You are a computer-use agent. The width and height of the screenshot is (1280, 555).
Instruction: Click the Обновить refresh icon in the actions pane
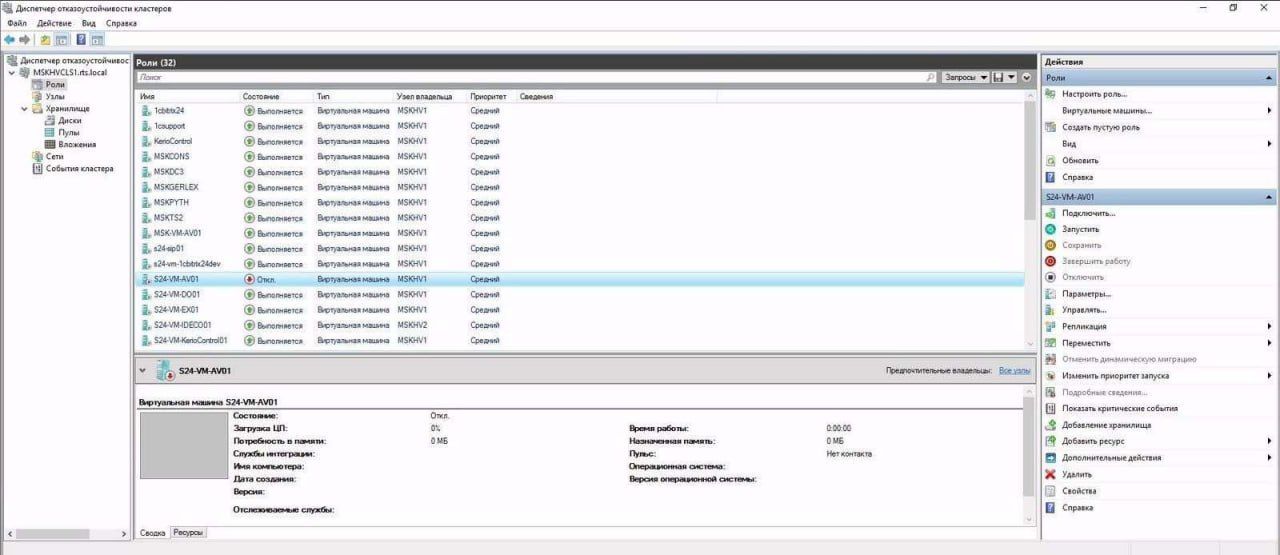click(x=1050, y=160)
